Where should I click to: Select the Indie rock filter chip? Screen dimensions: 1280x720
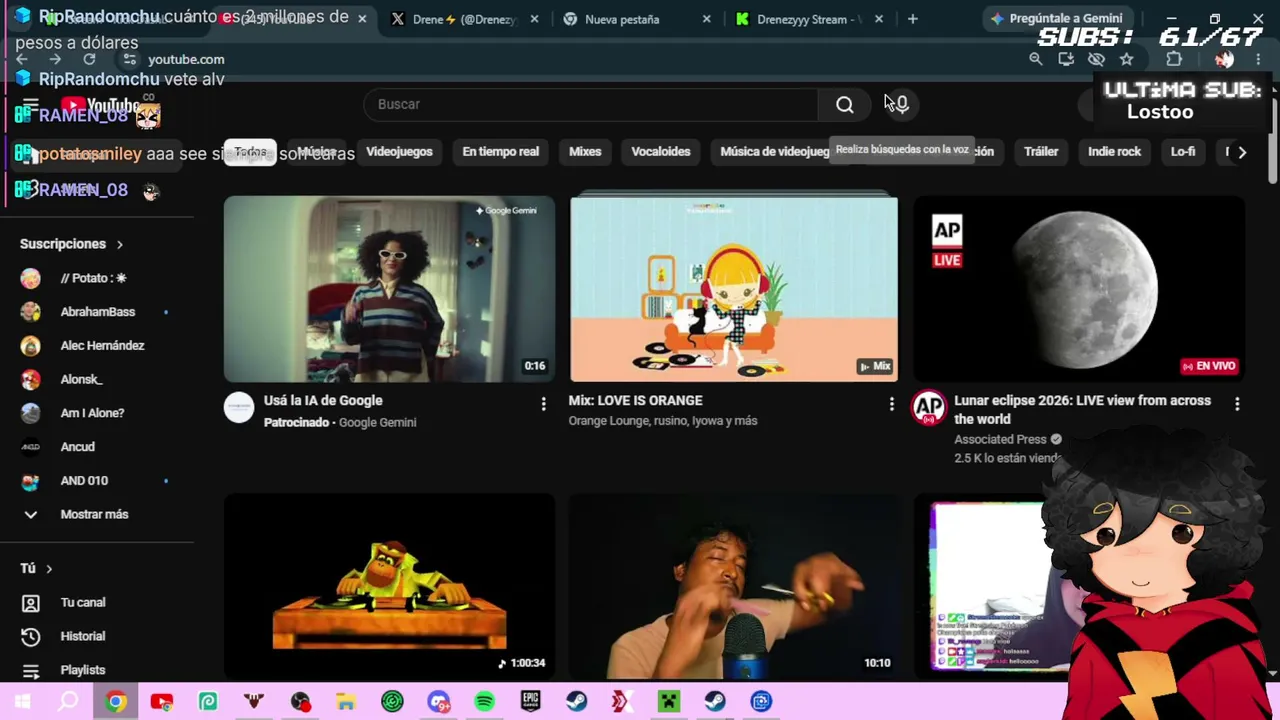coord(1114,152)
